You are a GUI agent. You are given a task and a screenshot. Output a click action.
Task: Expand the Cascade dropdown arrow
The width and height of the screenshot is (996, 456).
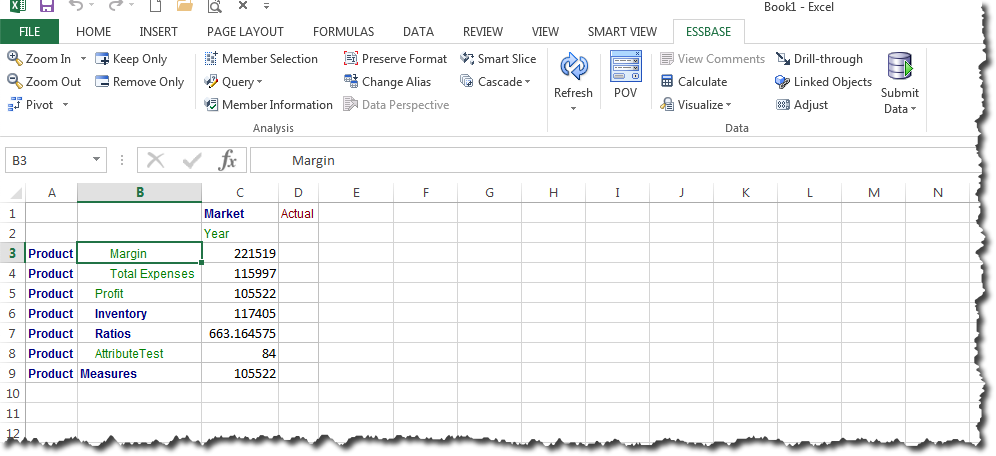tap(528, 82)
